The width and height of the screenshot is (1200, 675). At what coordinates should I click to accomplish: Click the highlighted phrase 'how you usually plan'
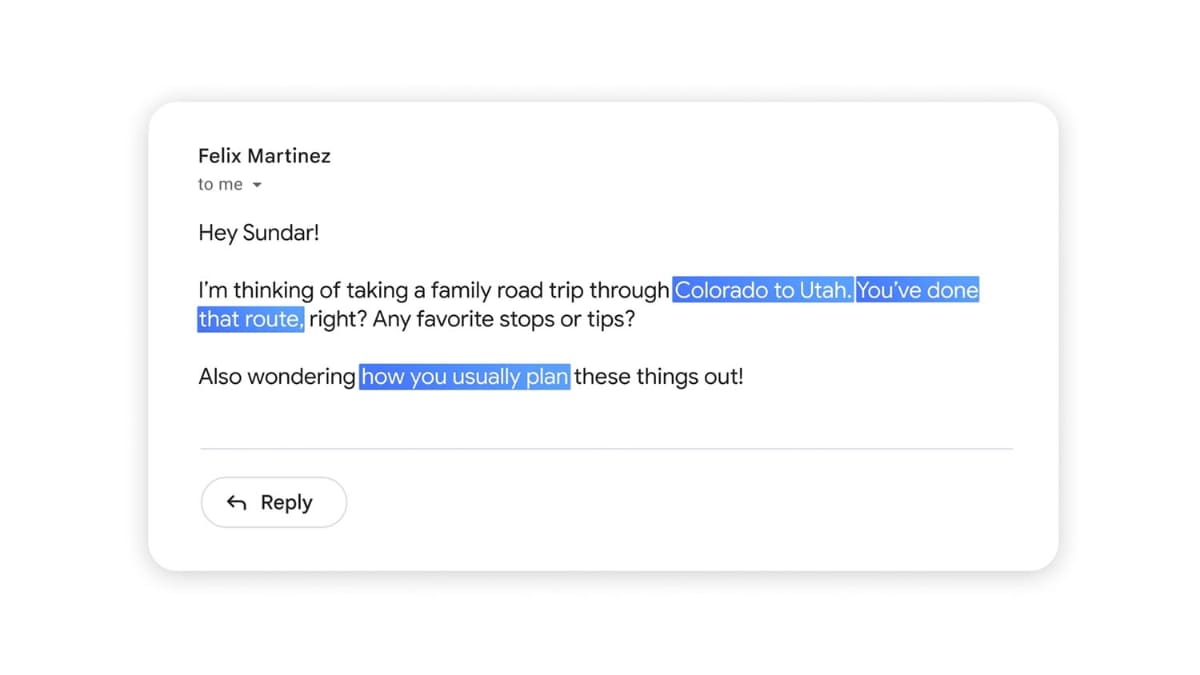click(464, 377)
